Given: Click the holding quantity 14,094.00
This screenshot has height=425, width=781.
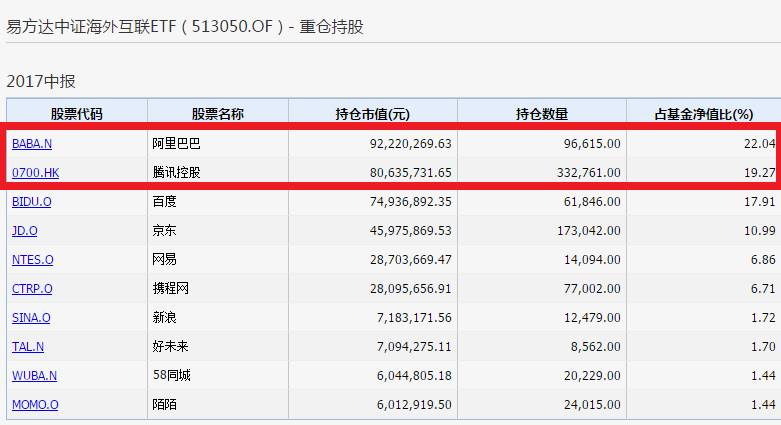Looking at the screenshot, I should 592,260.
